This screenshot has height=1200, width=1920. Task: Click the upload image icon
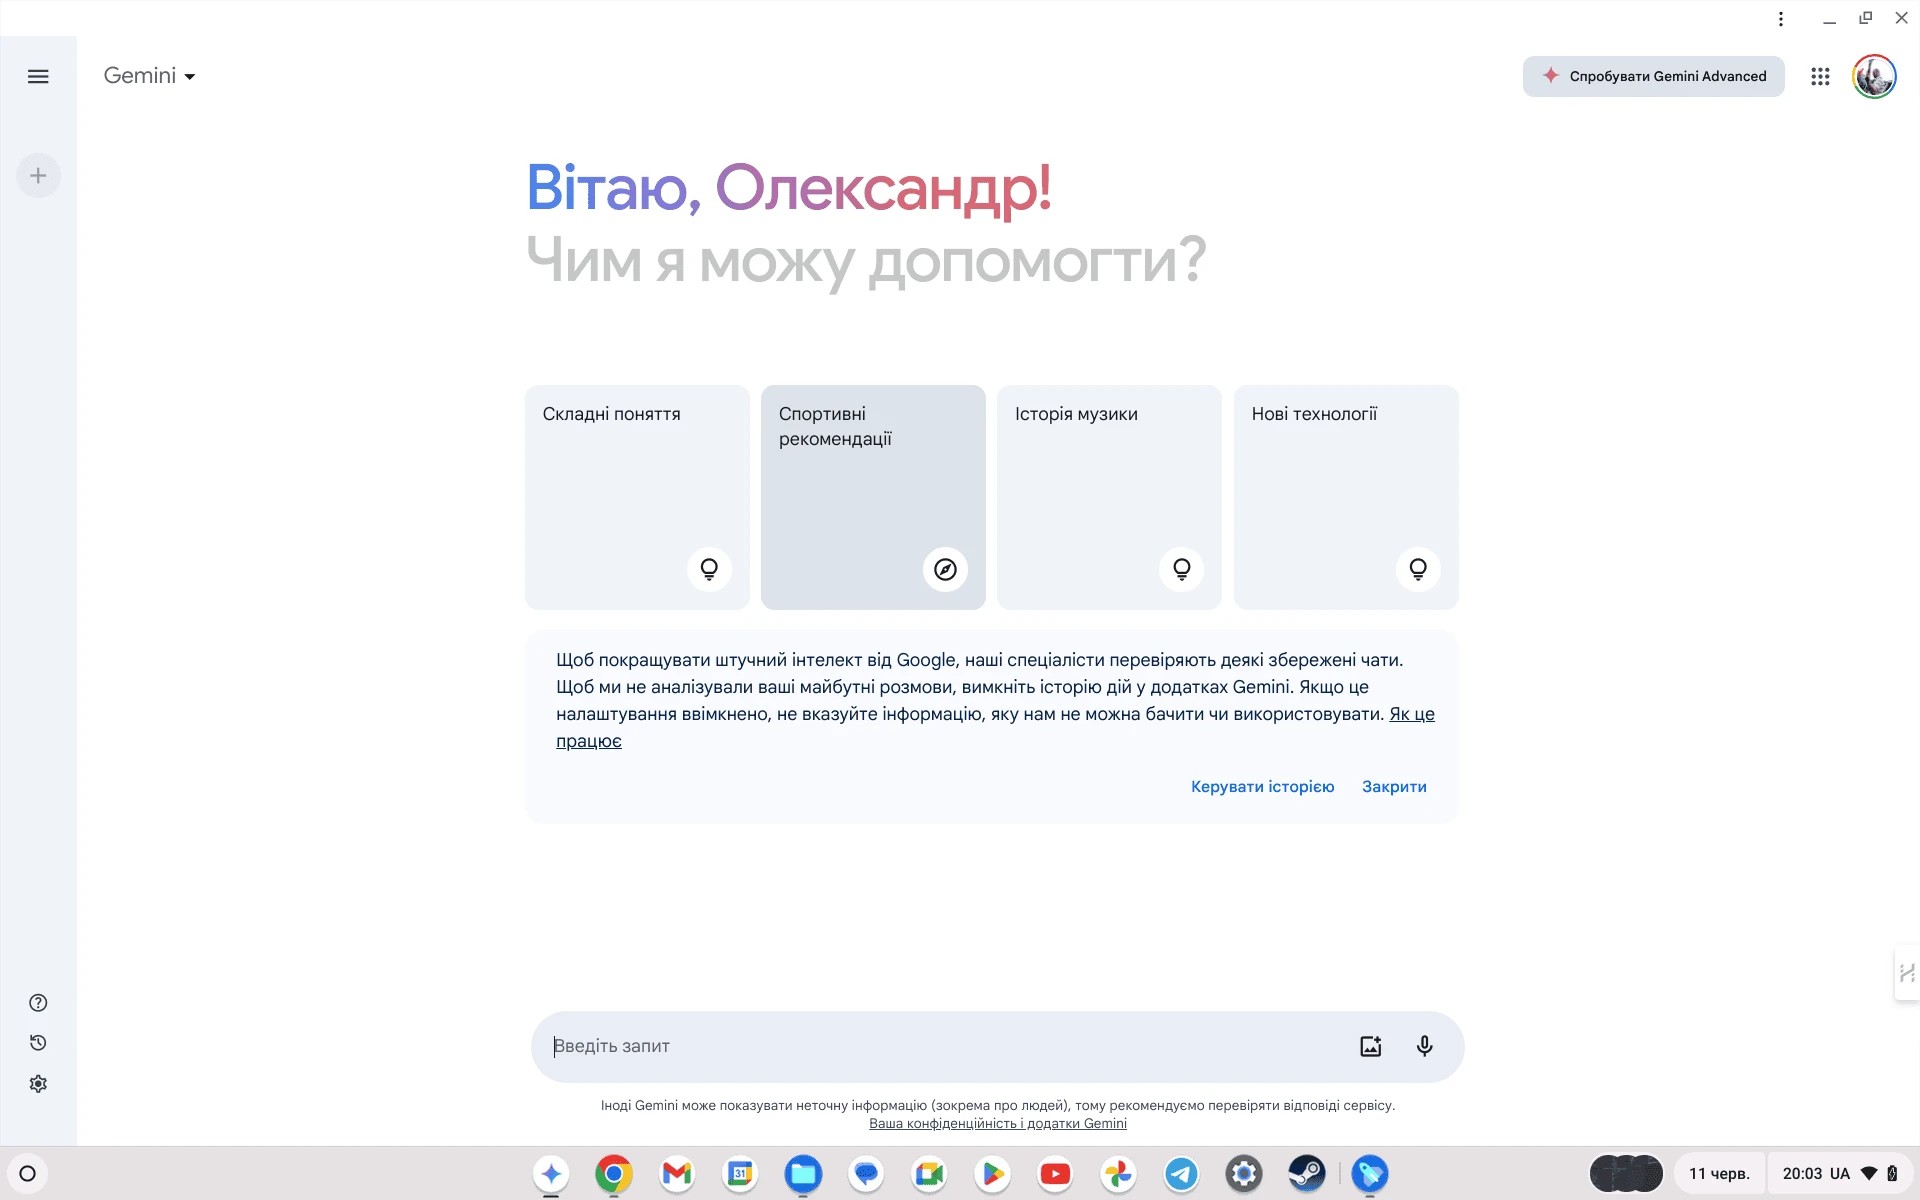point(1370,1046)
